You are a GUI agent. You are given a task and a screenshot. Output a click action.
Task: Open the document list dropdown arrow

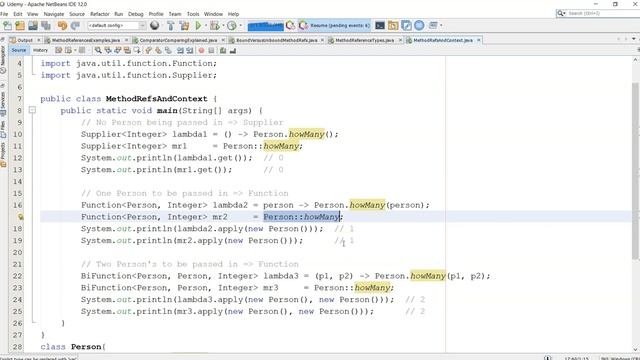(633, 39)
